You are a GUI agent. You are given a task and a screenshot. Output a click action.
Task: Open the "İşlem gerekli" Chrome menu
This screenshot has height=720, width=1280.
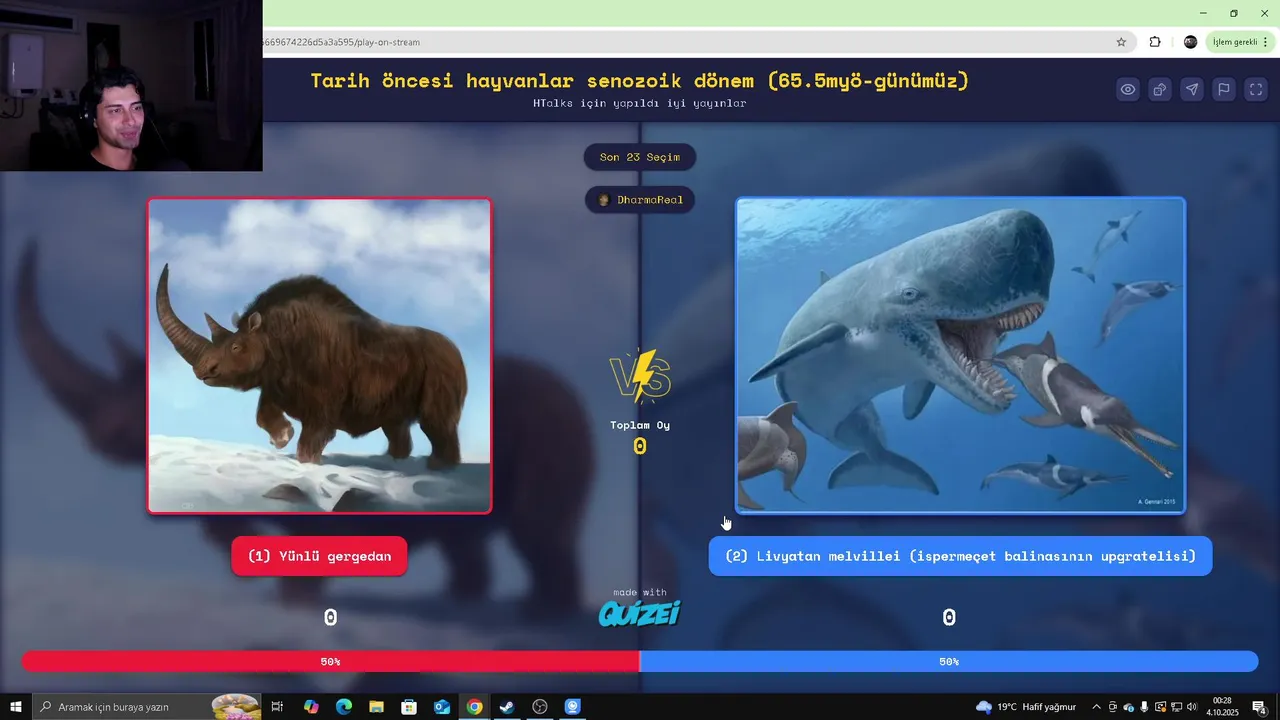(x=1240, y=42)
